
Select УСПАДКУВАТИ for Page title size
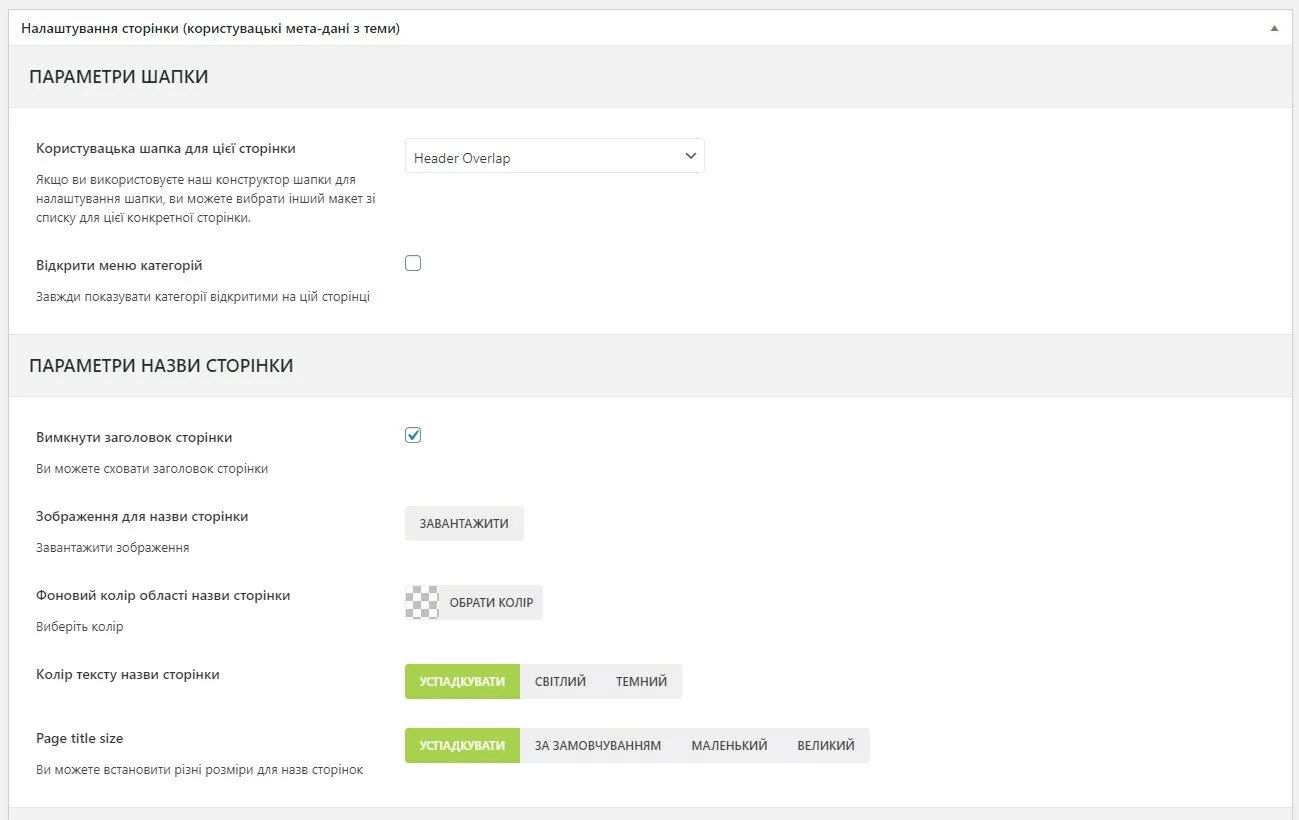tap(462, 746)
